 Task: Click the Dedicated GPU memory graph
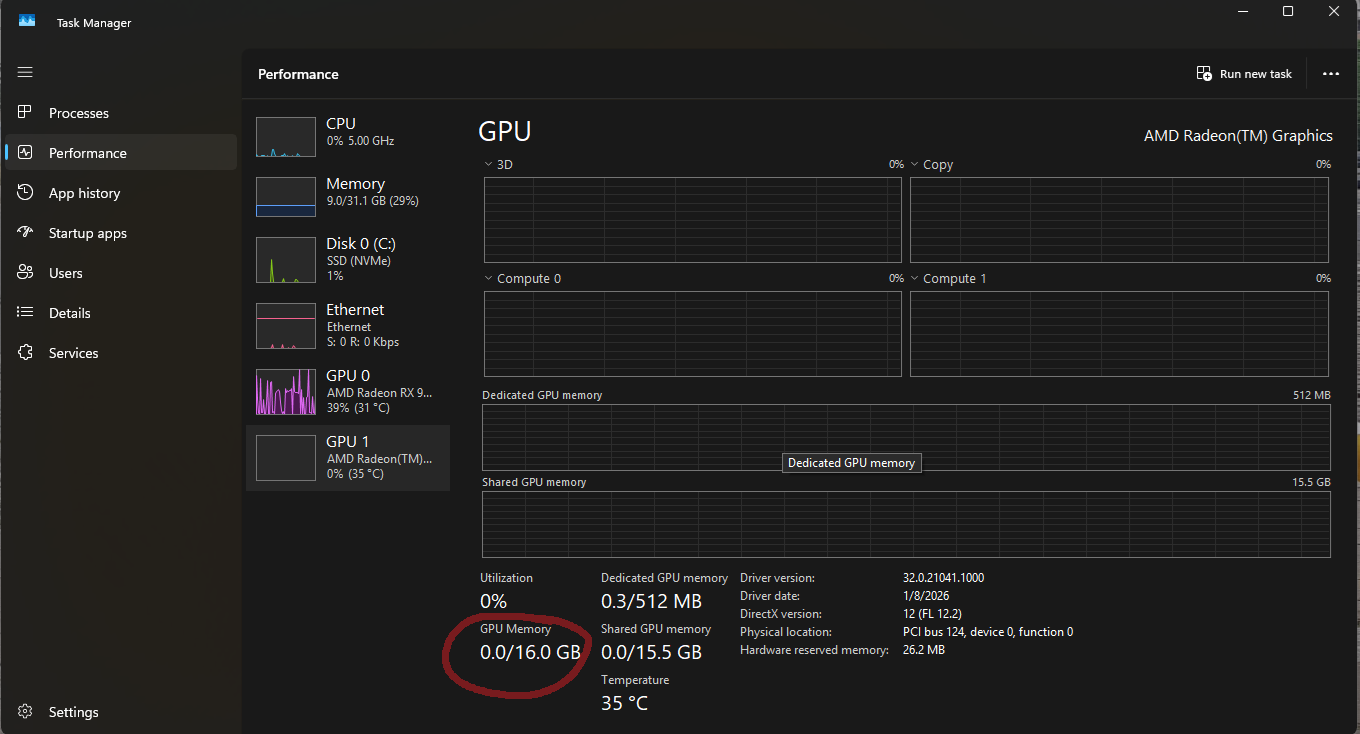906,437
